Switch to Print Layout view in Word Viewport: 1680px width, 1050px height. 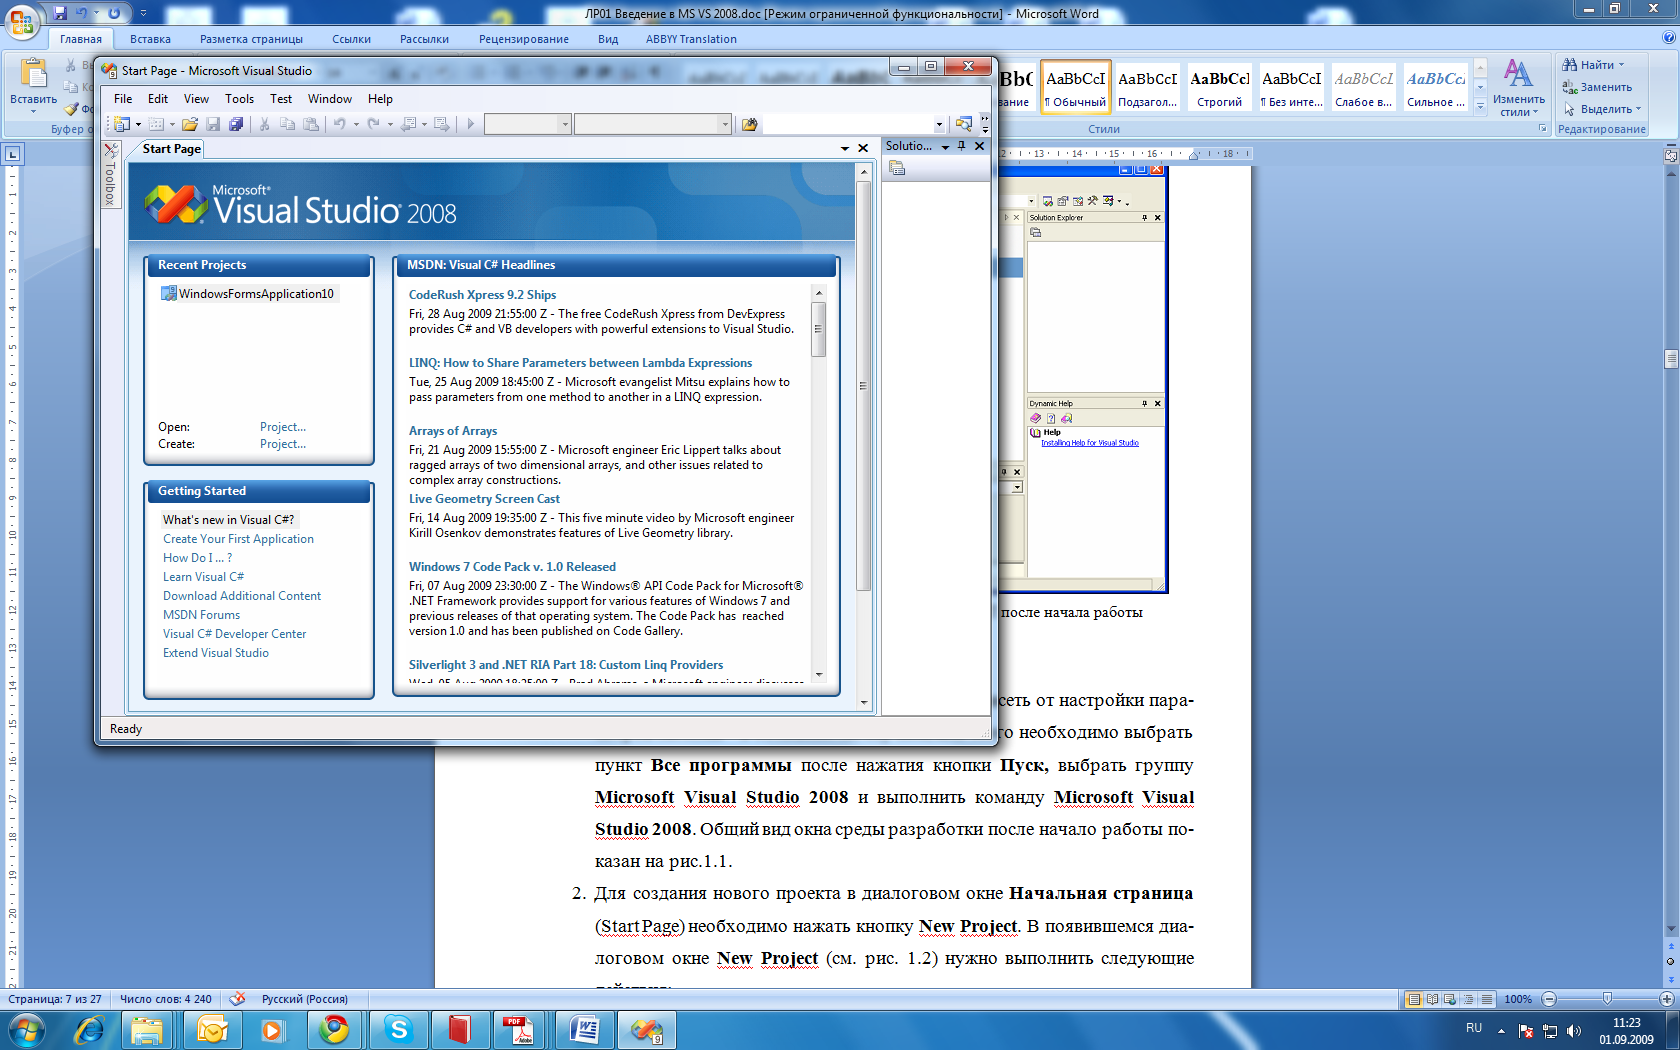[x=1414, y=999]
